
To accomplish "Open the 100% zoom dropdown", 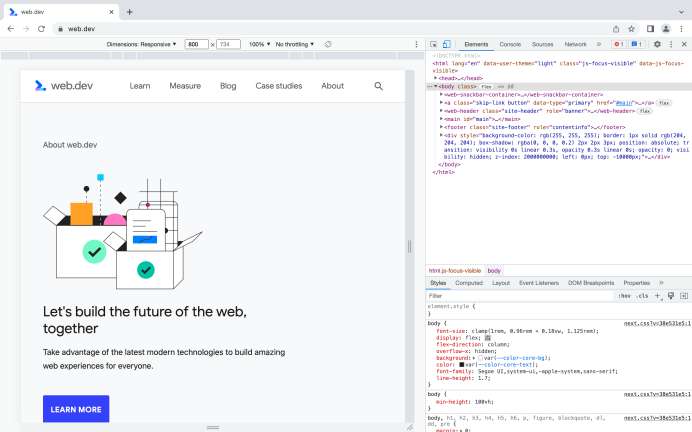I will (260, 44).
